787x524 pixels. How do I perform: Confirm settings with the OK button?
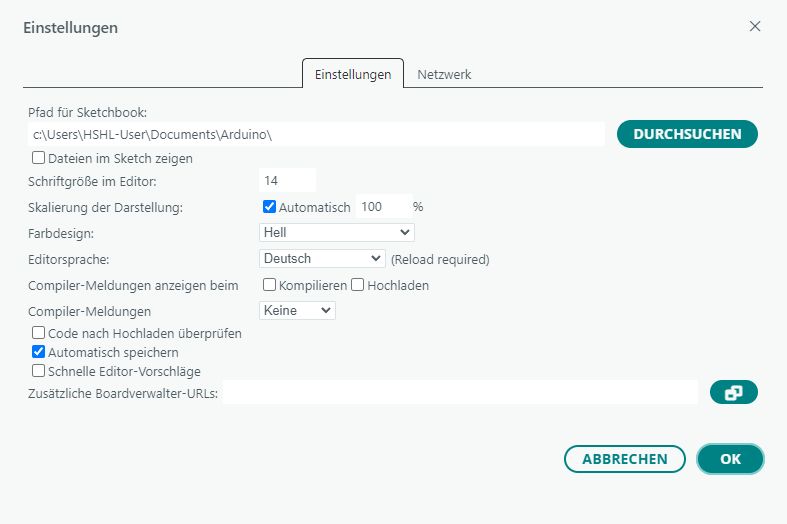[x=730, y=459]
